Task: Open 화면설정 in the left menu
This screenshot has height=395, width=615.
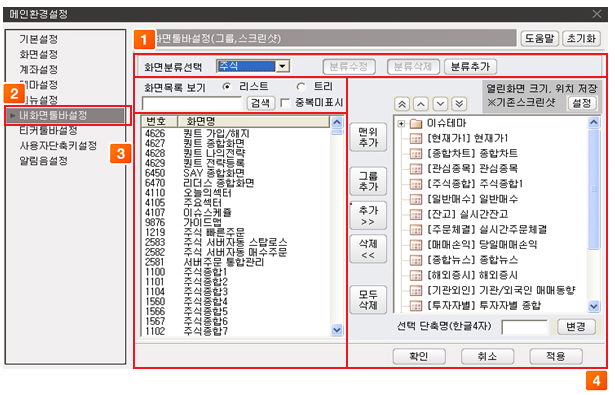Action: 38,54
